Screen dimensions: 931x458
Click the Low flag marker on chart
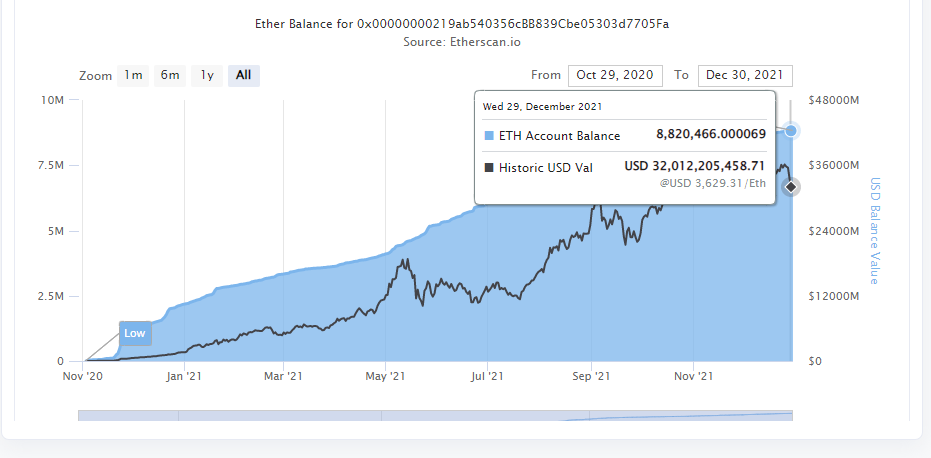pyautogui.click(x=135, y=333)
